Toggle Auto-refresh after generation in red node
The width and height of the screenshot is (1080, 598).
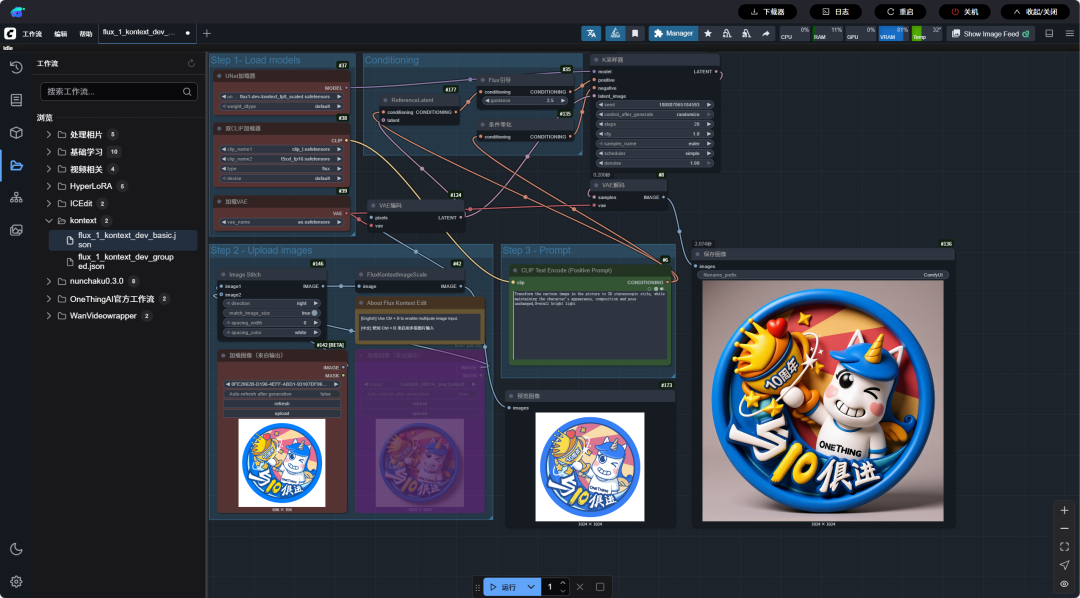[282, 394]
